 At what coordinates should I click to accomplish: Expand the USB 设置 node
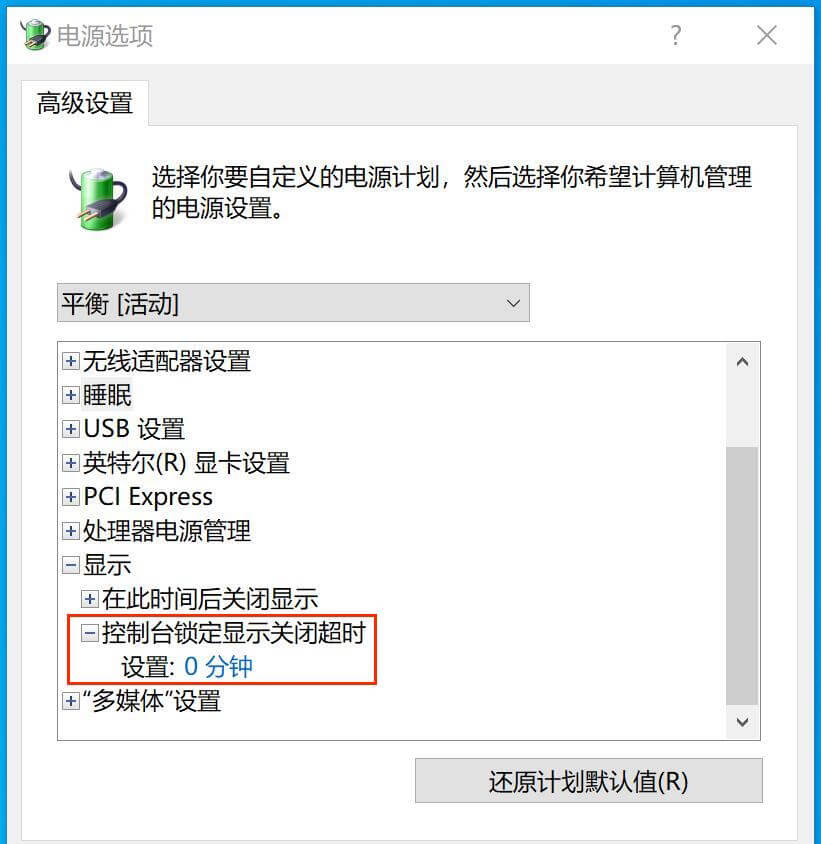click(71, 429)
